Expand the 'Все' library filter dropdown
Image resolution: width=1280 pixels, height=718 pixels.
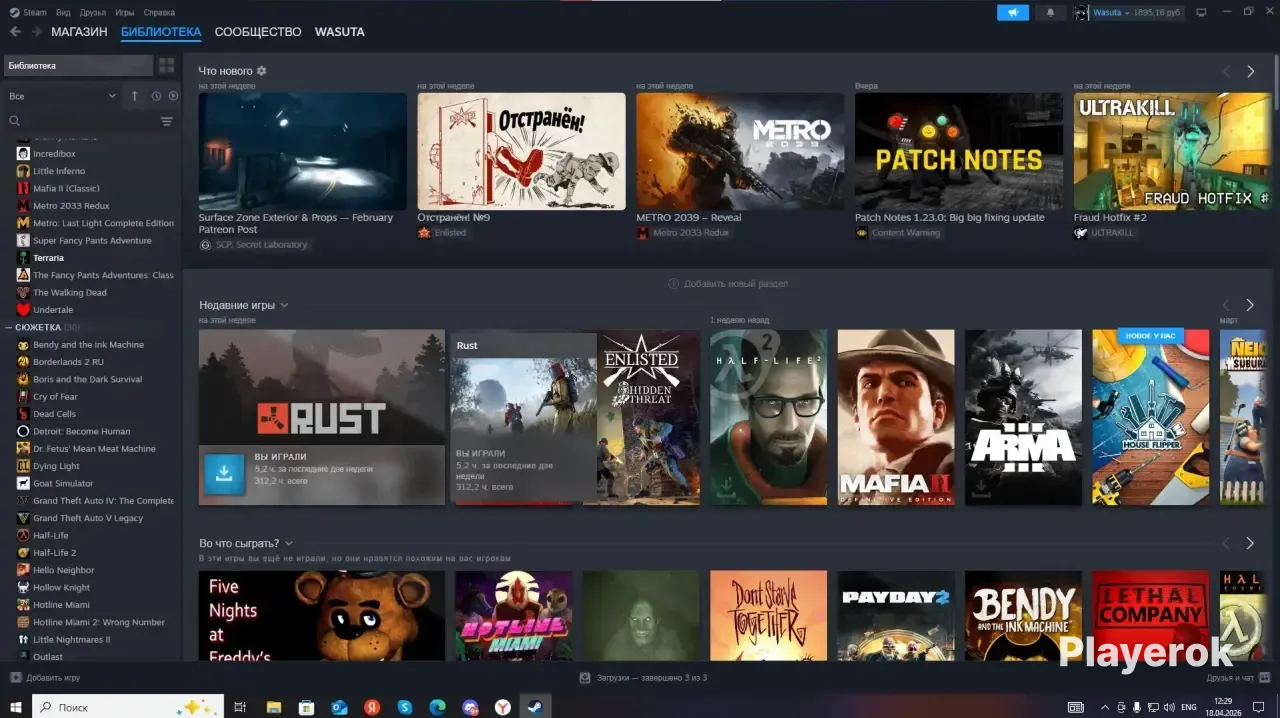(62, 96)
